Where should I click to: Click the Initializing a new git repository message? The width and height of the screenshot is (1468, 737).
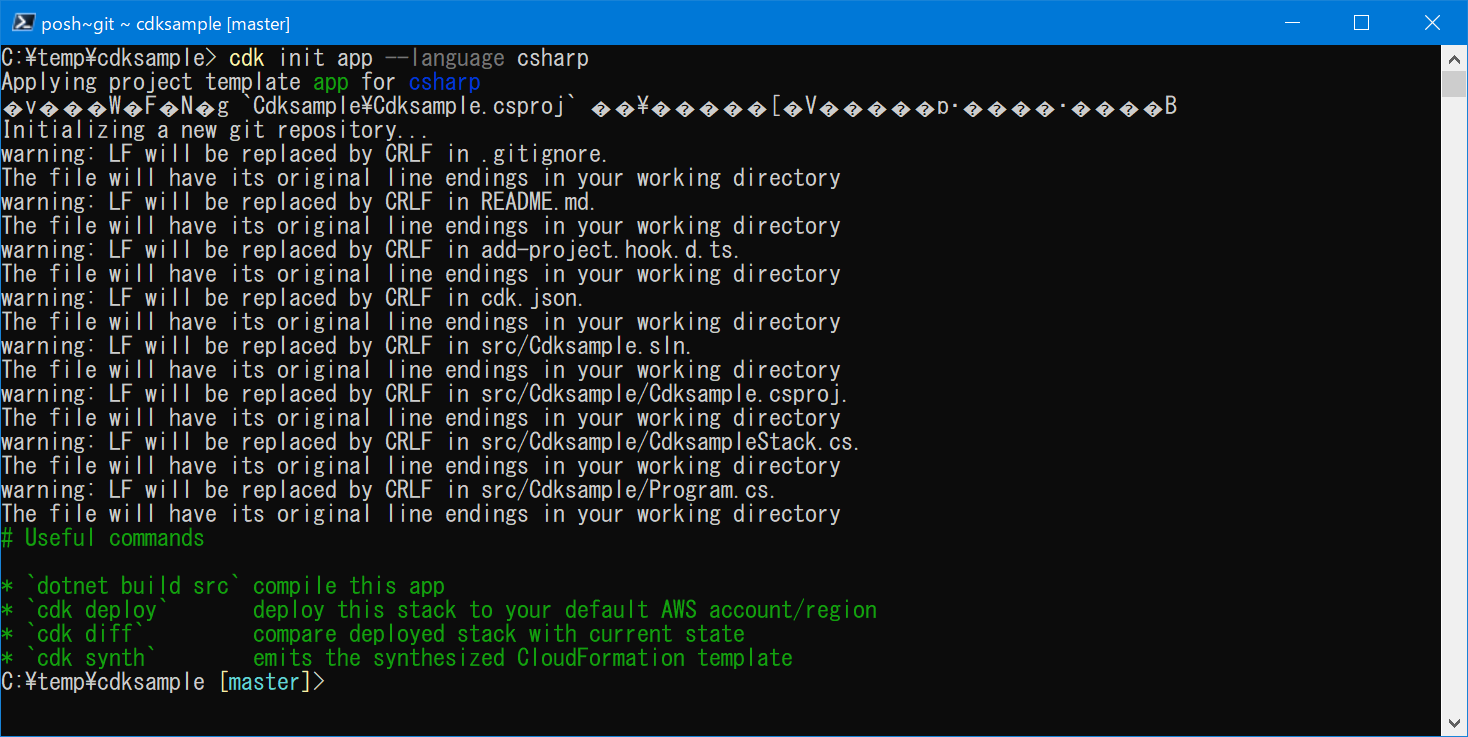(210, 129)
